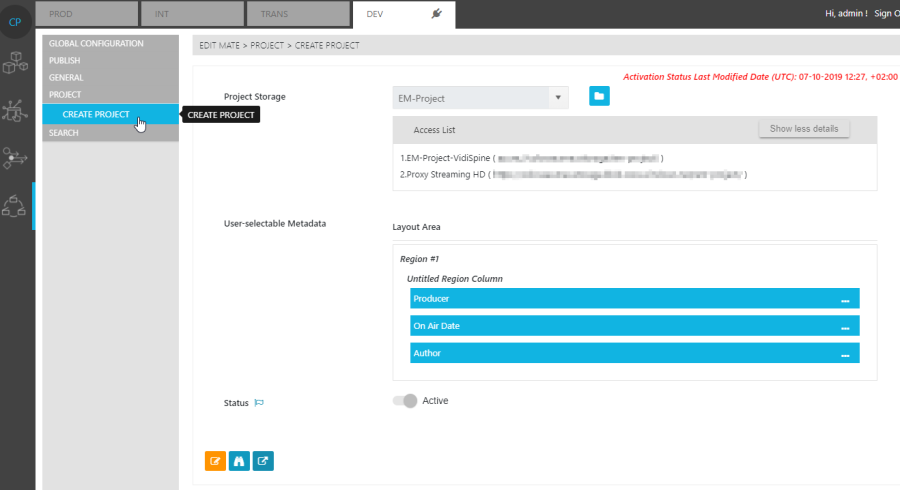Select the Producer metadata field

pos(634,298)
